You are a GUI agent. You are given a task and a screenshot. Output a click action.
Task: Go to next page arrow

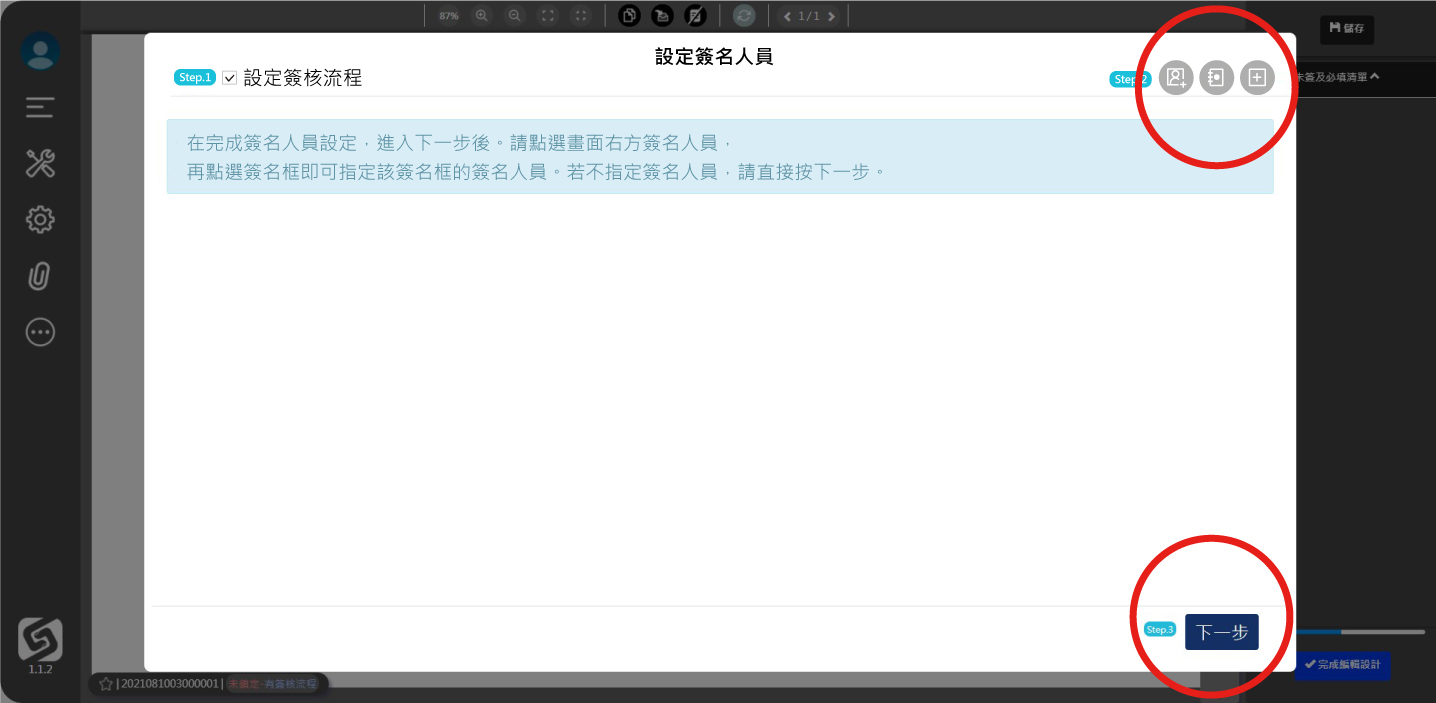[x=832, y=16]
